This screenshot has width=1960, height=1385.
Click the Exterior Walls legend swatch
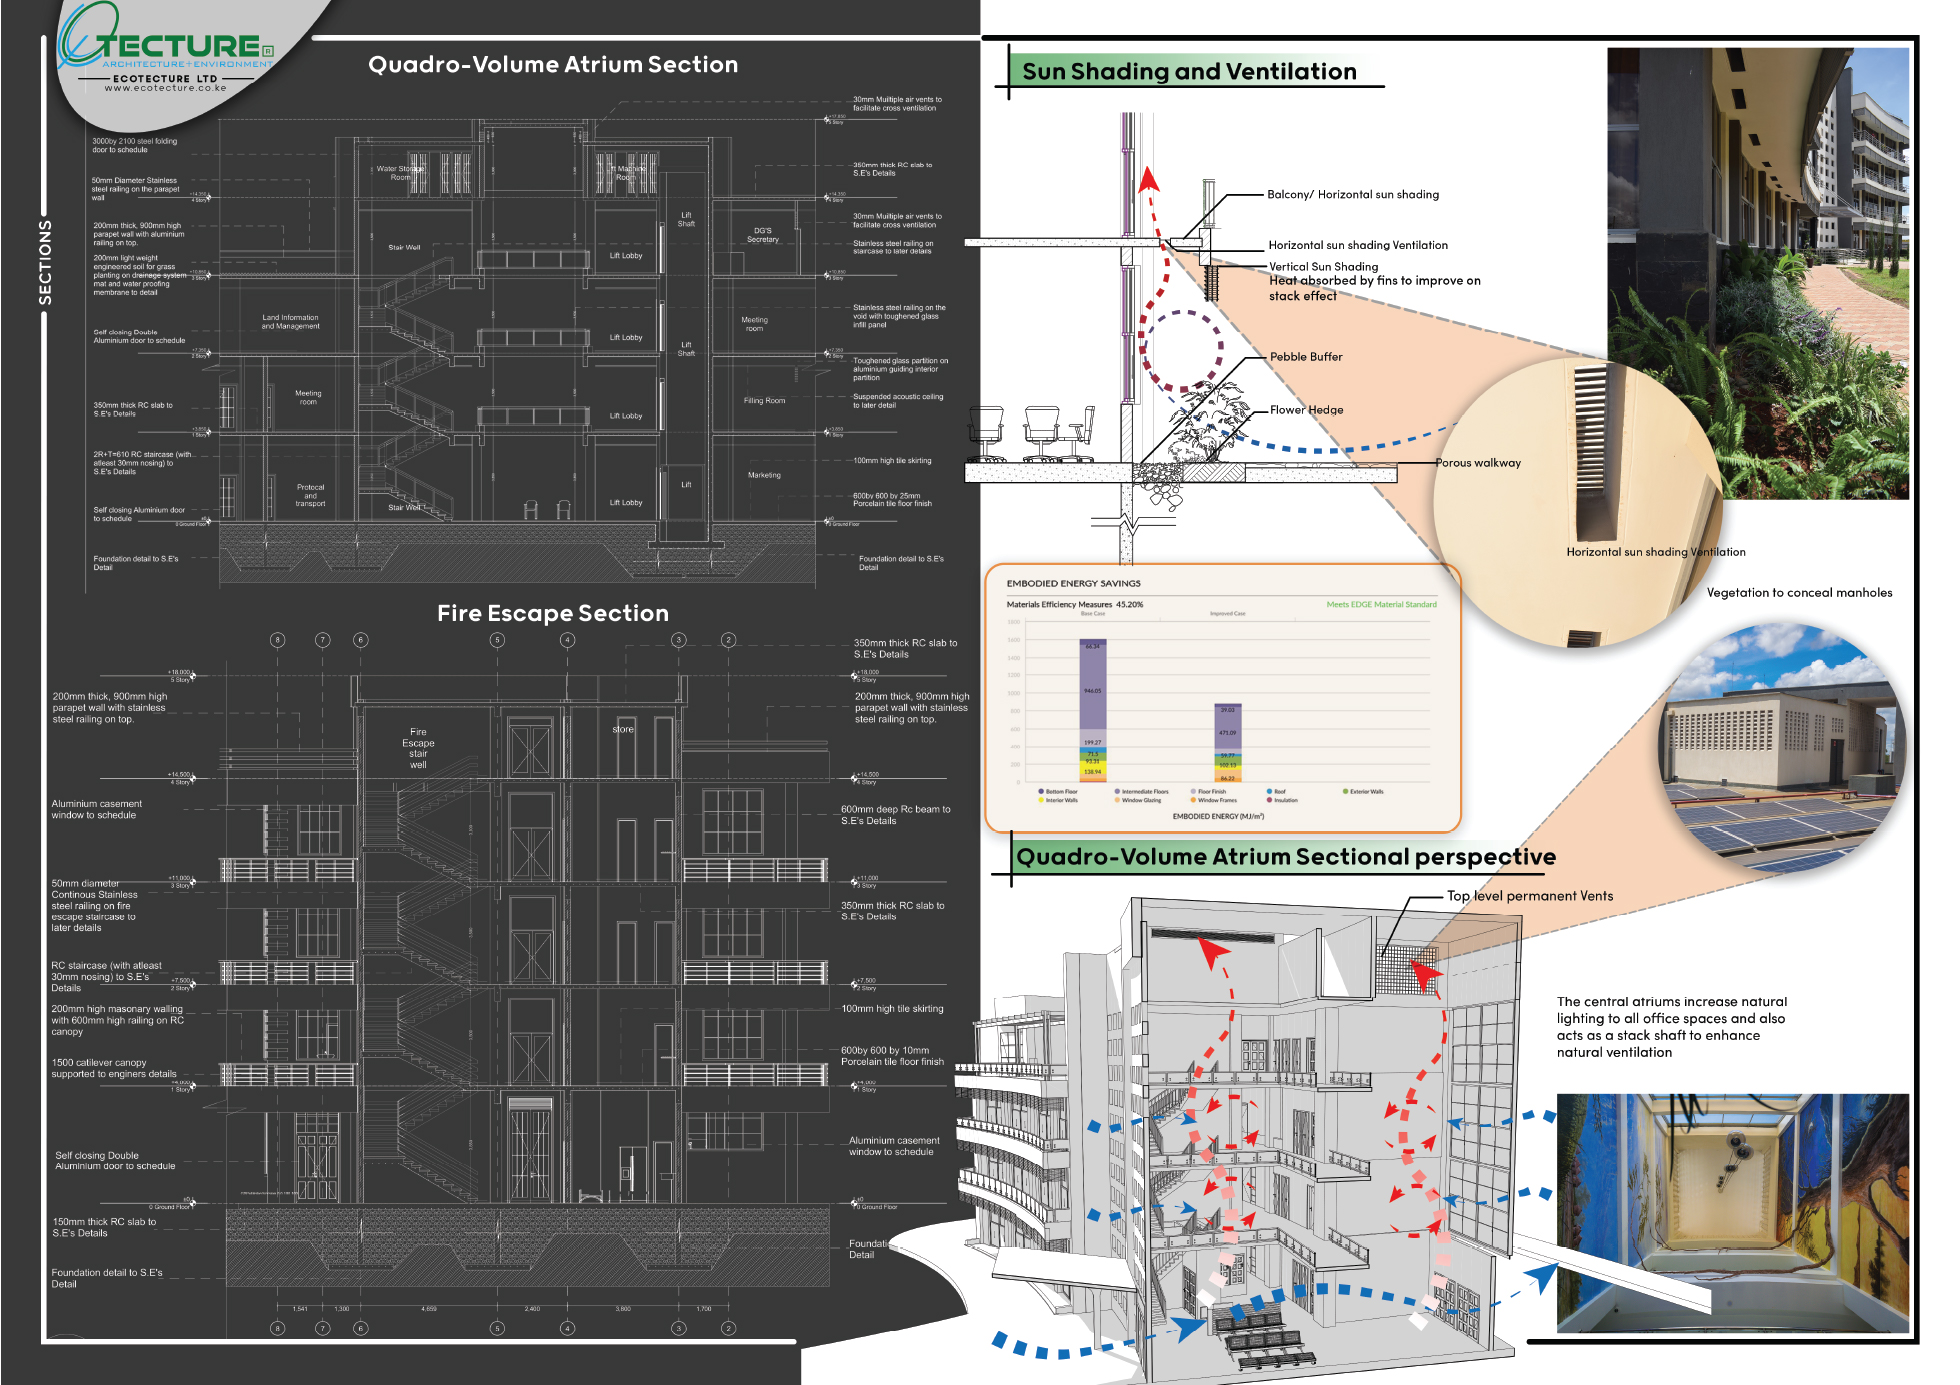1346,791
